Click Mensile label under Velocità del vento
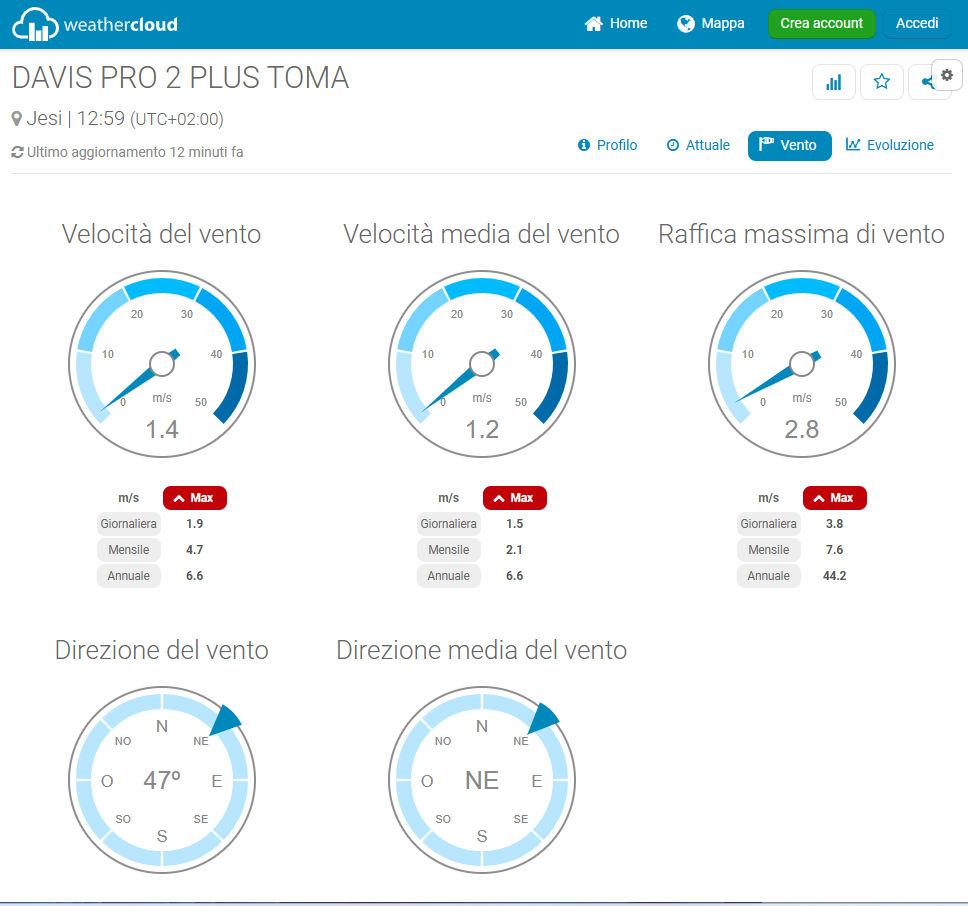 (128, 549)
